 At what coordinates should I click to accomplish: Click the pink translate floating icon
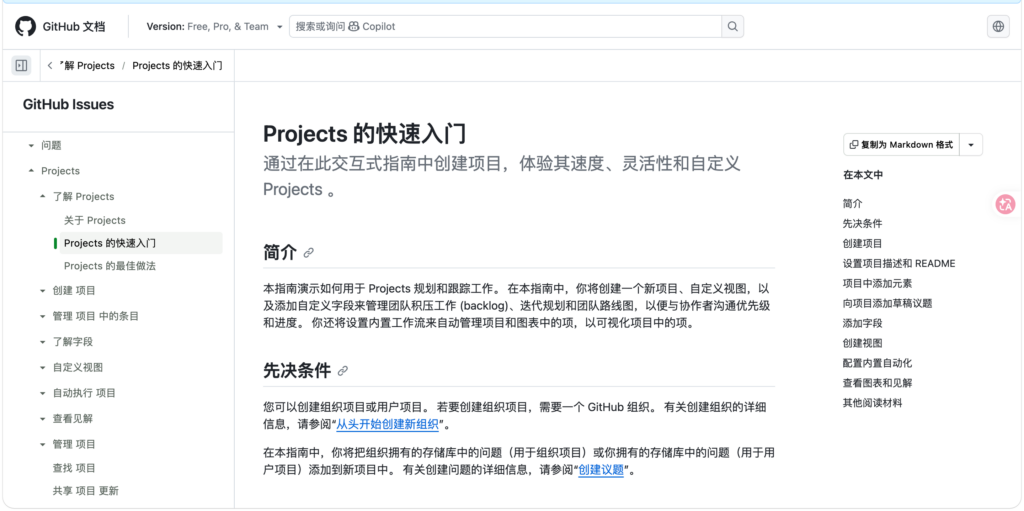(1005, 204)
